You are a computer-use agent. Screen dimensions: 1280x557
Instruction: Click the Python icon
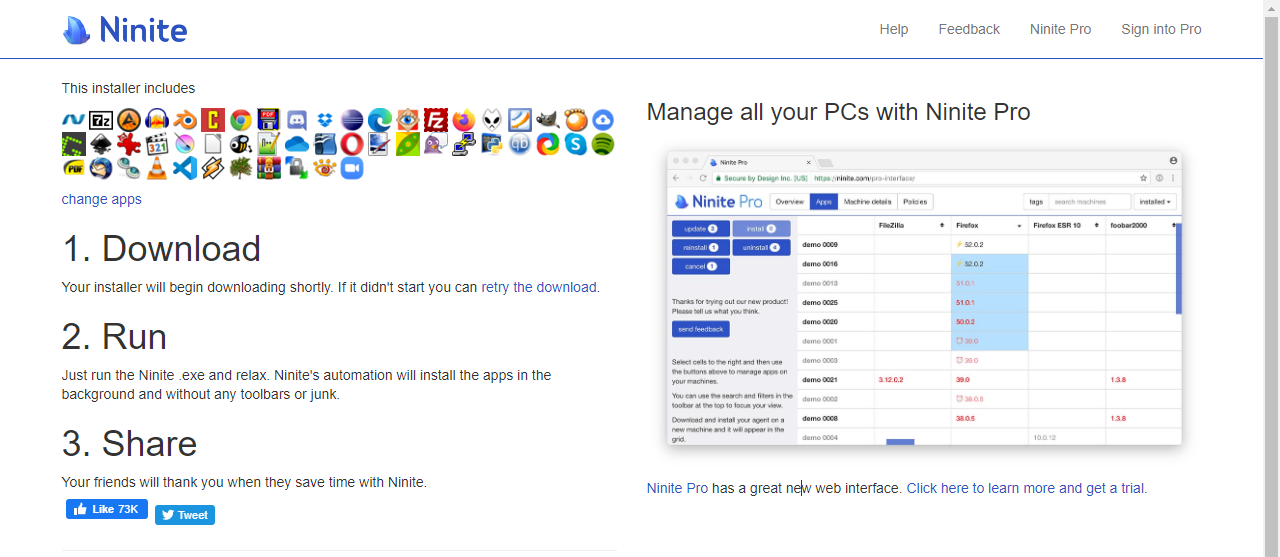click(492, 144)
